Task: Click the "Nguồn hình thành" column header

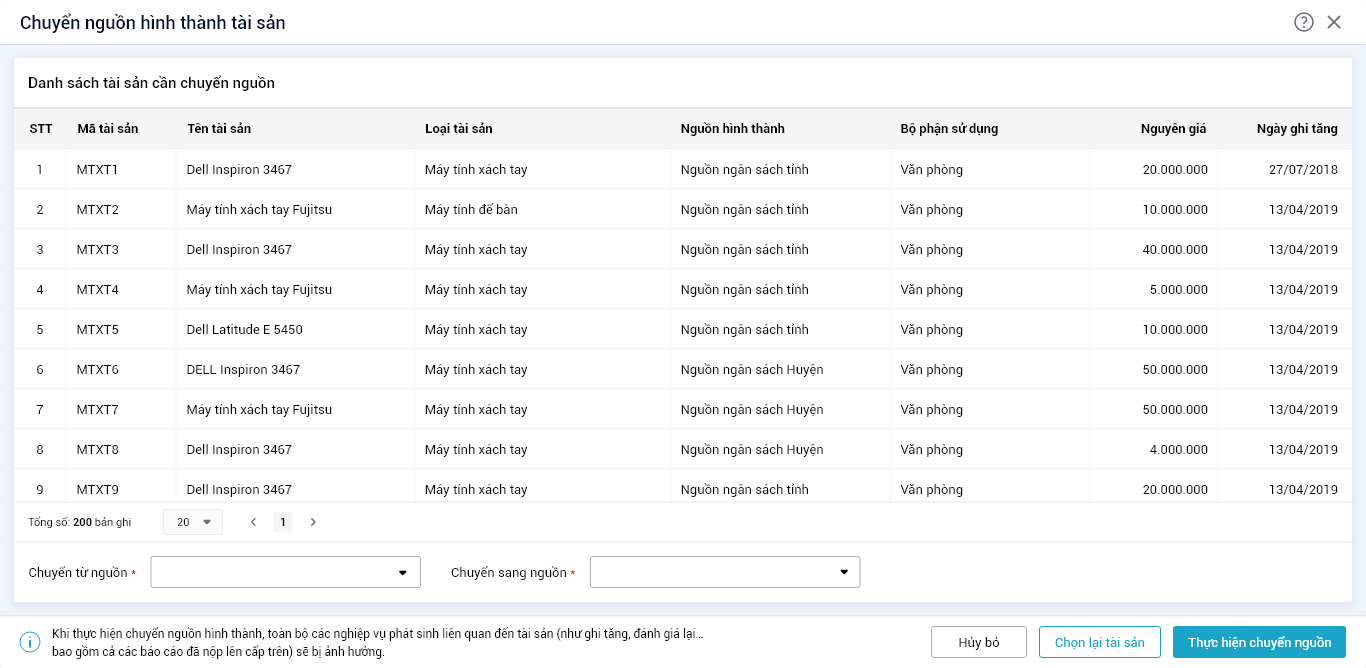Action: (x=732, y=129)
